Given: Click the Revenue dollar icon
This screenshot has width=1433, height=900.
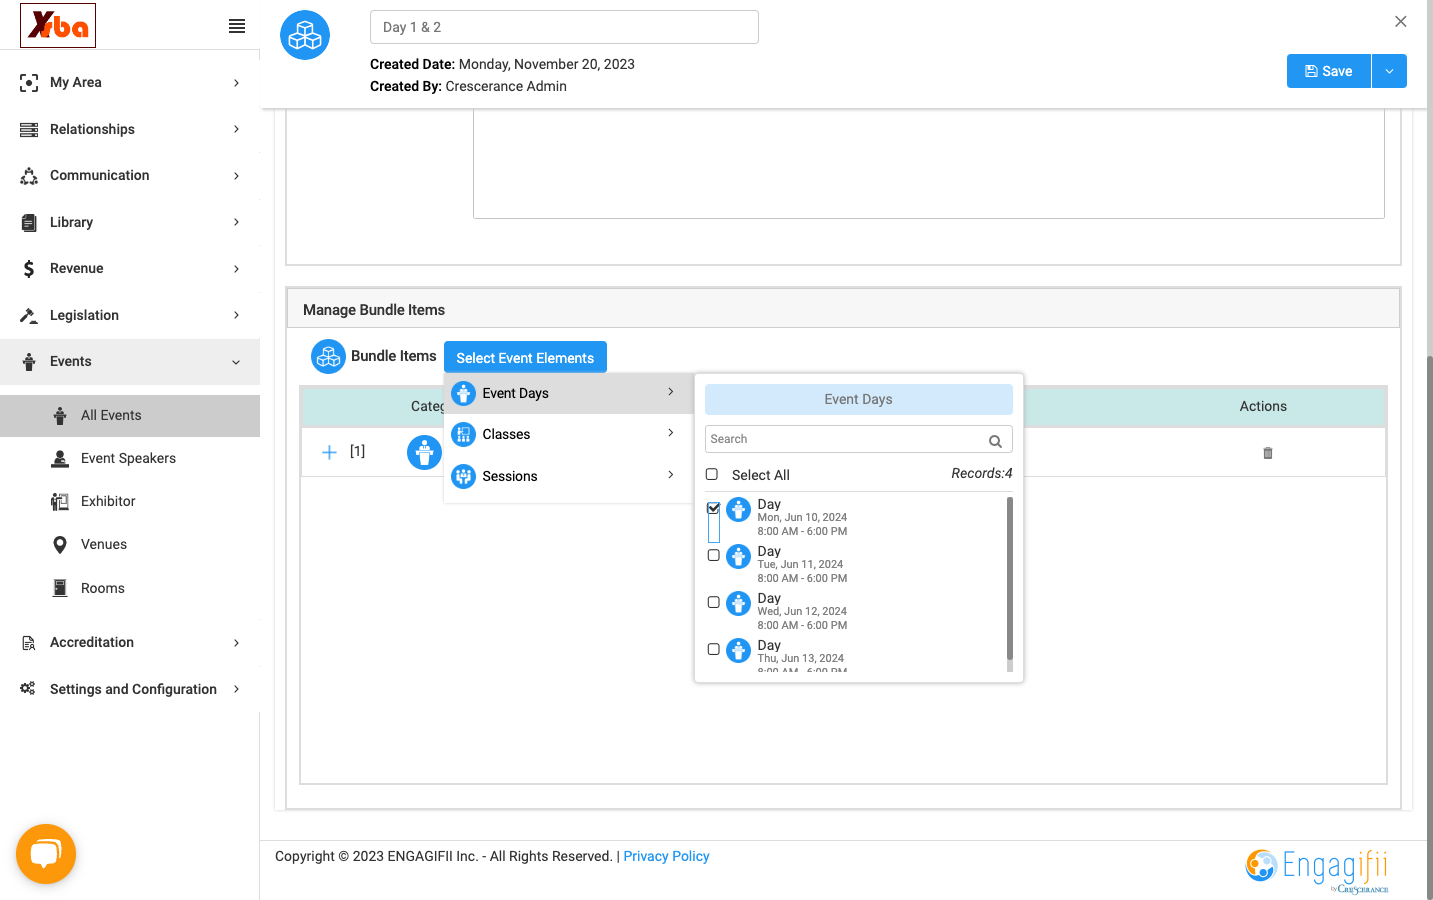Looking at the screenshot, I should 29,269.
